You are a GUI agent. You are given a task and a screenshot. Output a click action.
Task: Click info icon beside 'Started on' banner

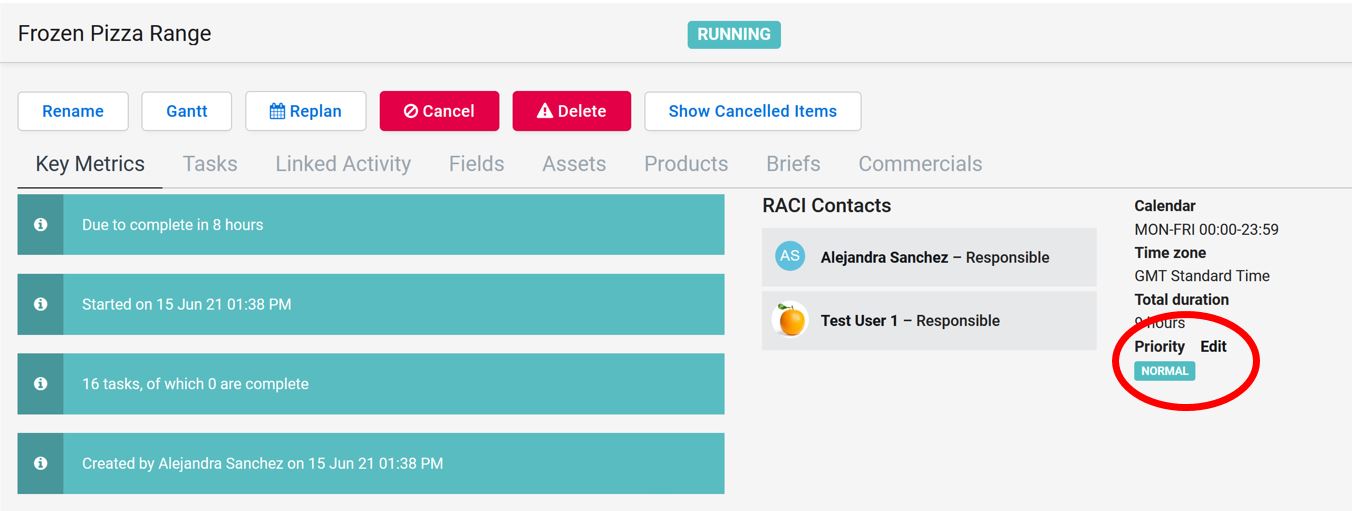pyautogui.click(x=40, y=304)
